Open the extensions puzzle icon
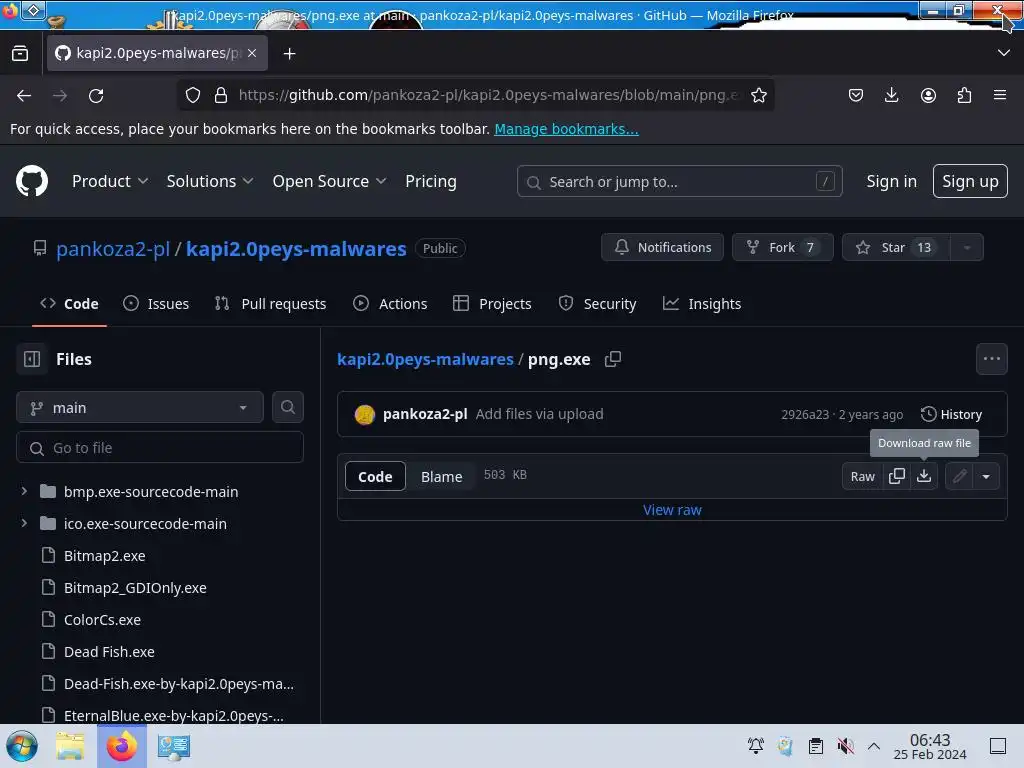 point(964,95)
